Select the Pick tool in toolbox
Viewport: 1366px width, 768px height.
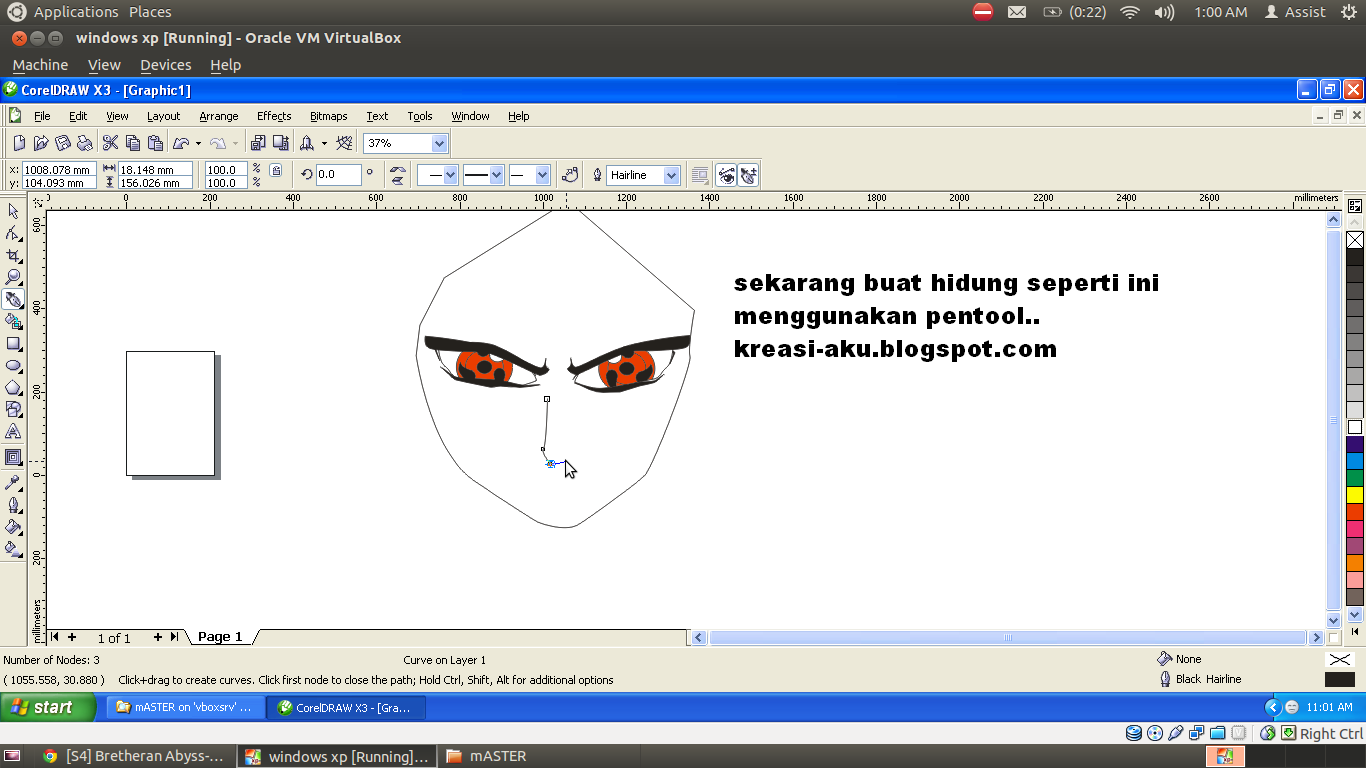pyautogui.click(x=13, y=211)
